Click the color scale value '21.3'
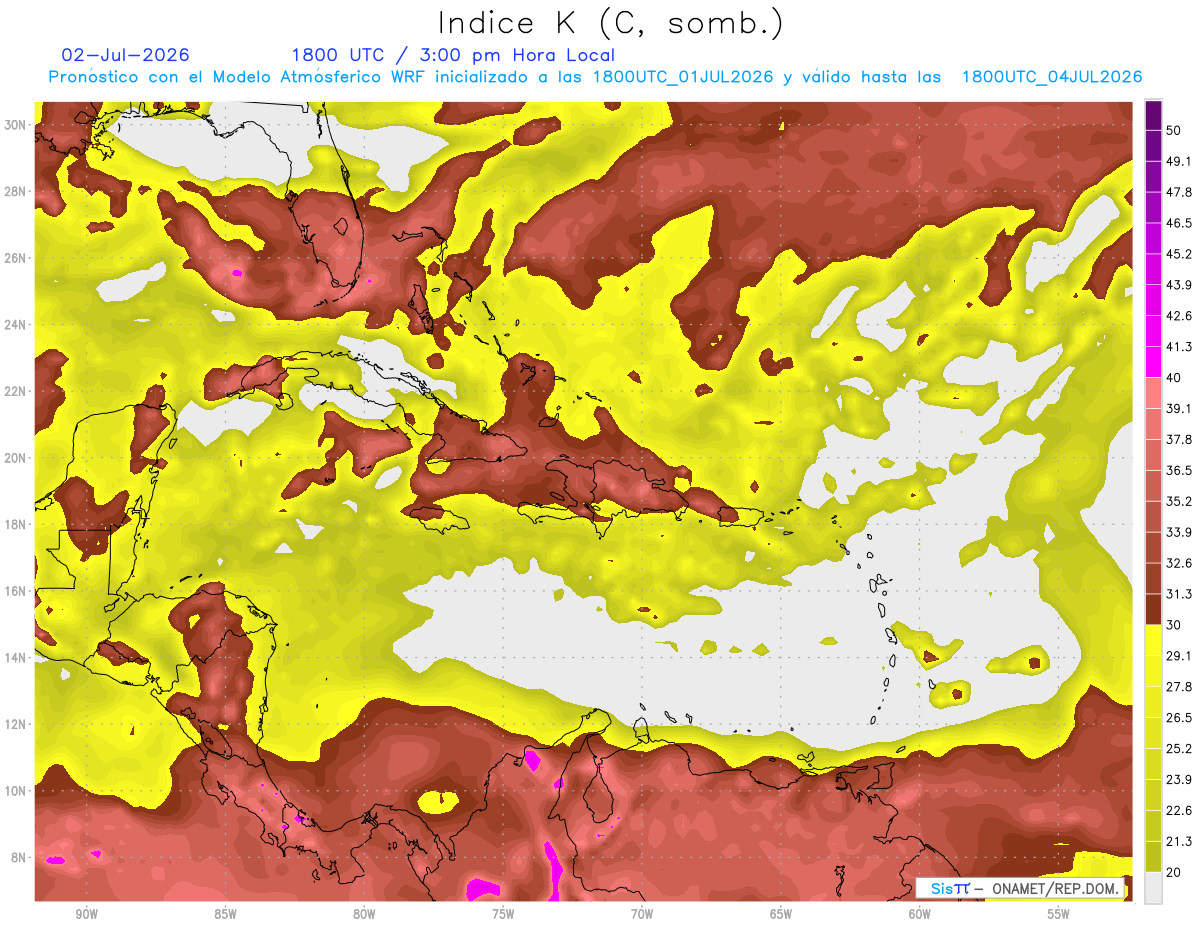1200x927 pixels. tap(1179, 841)
